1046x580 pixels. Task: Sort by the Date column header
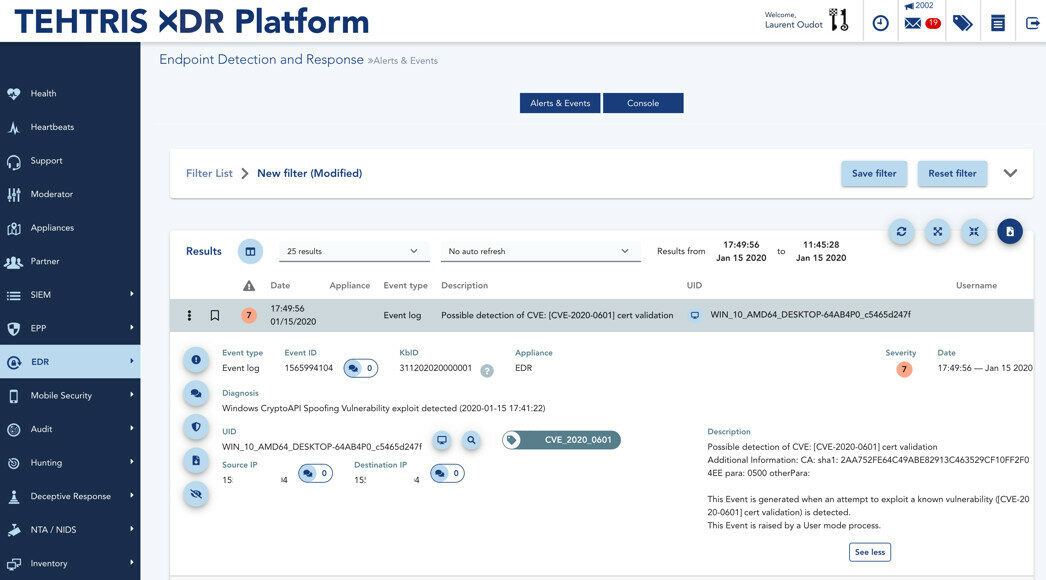coord(280,286)
